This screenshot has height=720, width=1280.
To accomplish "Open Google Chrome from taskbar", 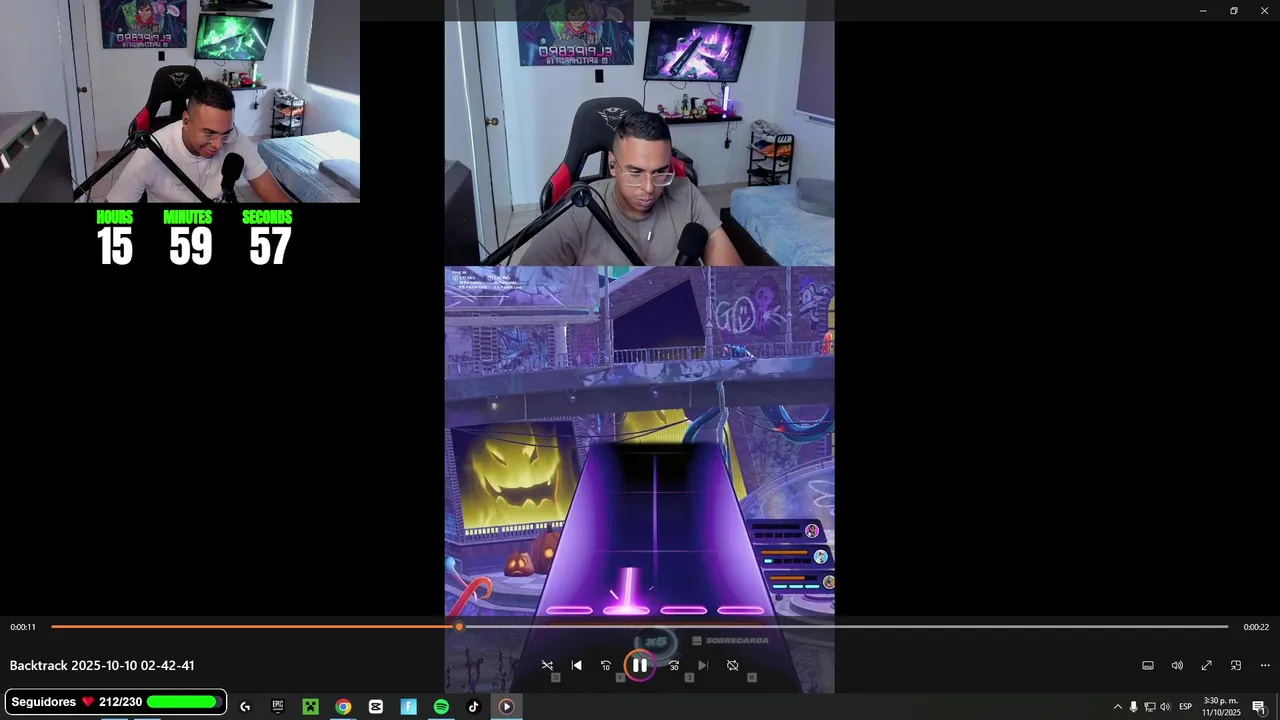I will pyautogui.click(x=343, y=707).
